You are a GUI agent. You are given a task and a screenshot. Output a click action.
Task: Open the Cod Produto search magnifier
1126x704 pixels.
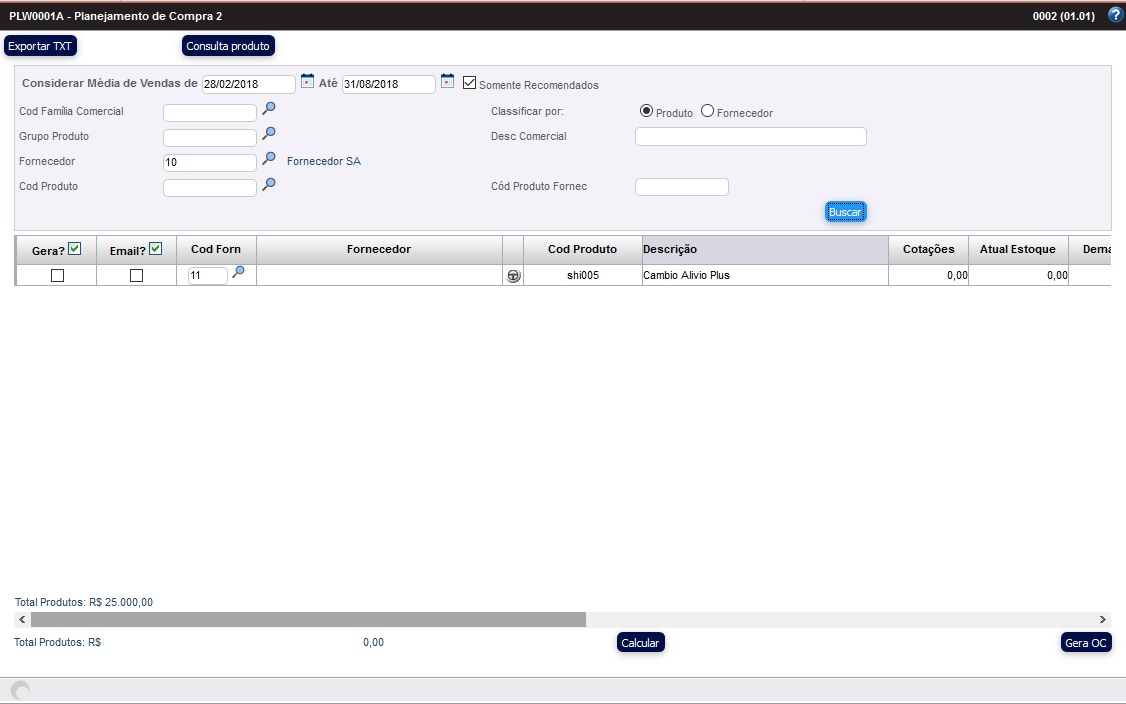click(x=268, y=185)
